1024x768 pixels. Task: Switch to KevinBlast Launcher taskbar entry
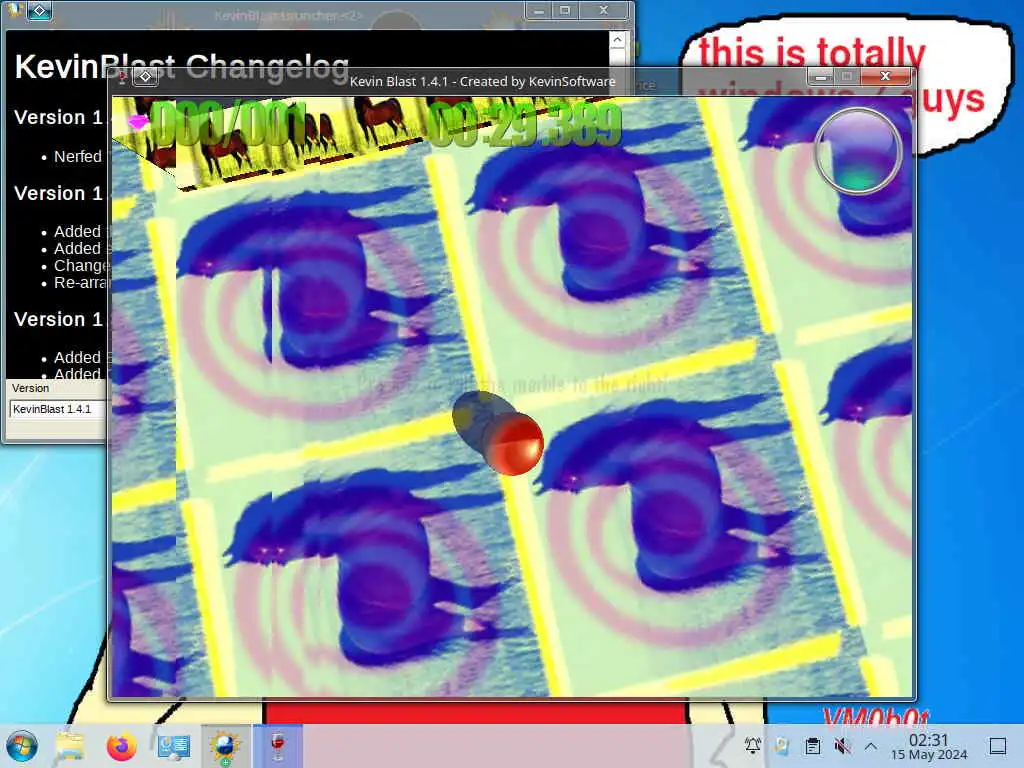pos(225,746)
